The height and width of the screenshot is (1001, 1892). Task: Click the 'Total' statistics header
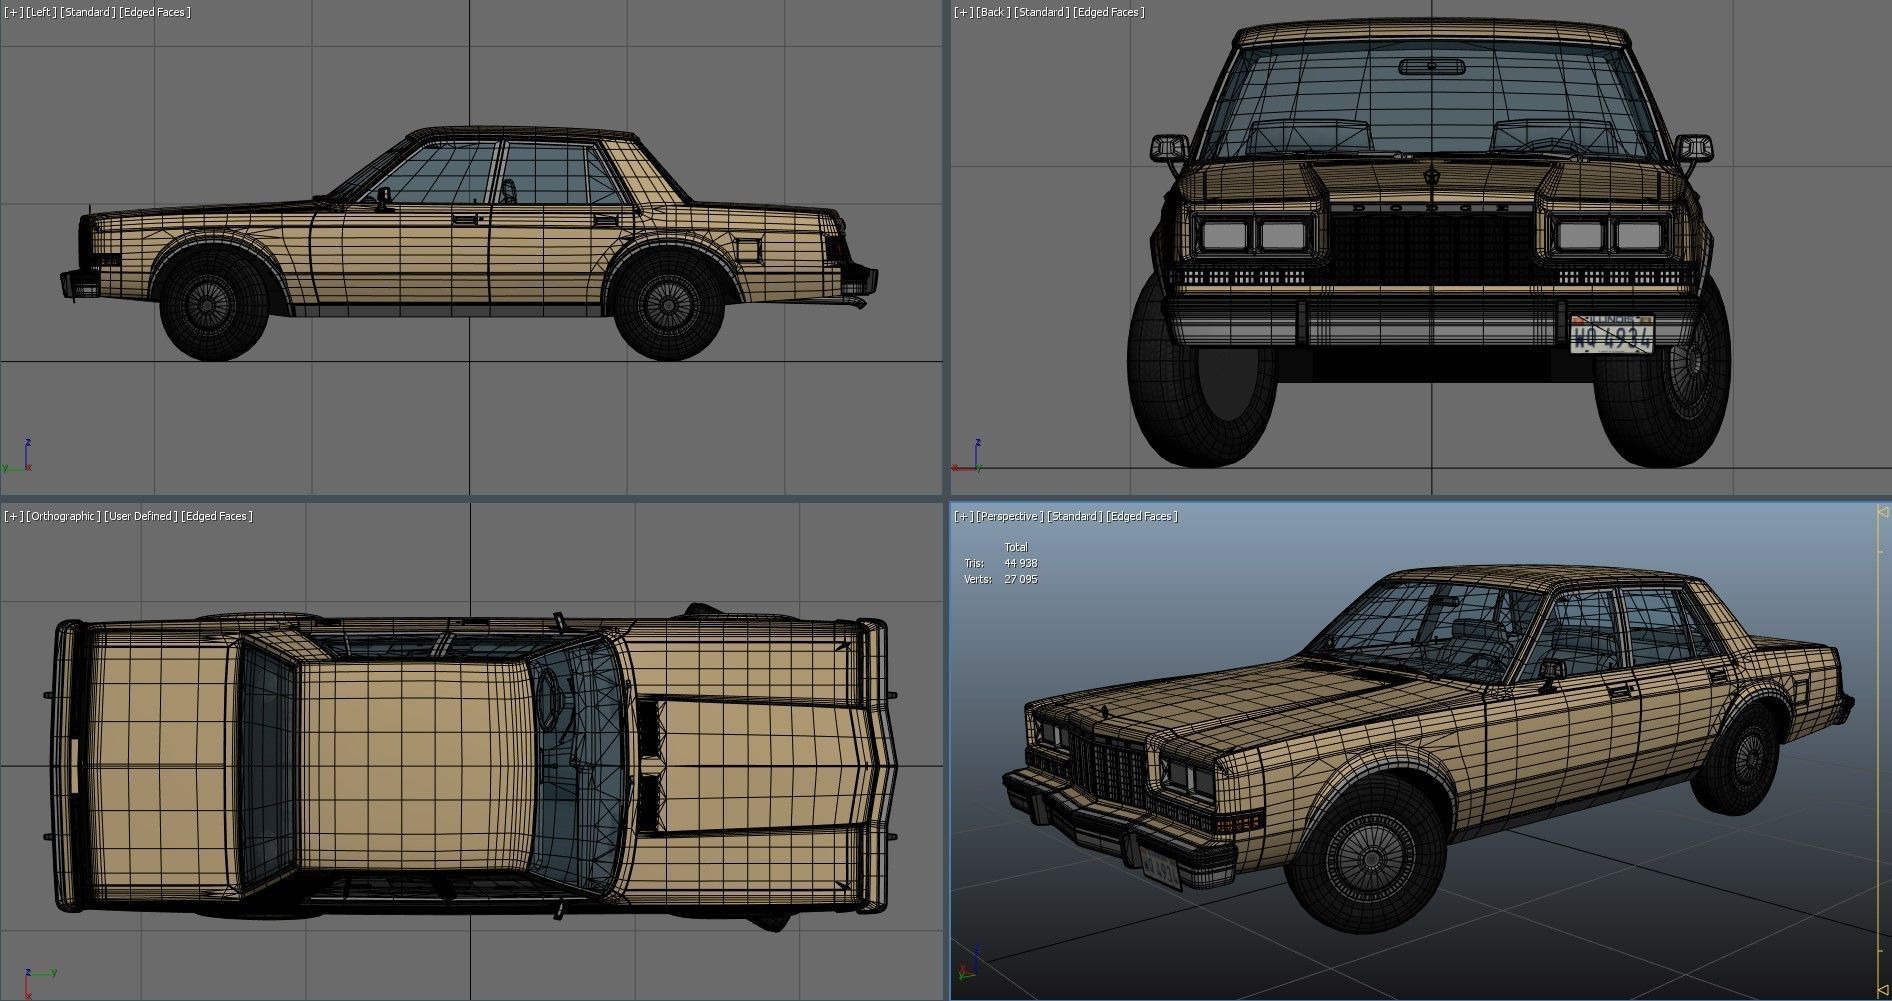1016,547
